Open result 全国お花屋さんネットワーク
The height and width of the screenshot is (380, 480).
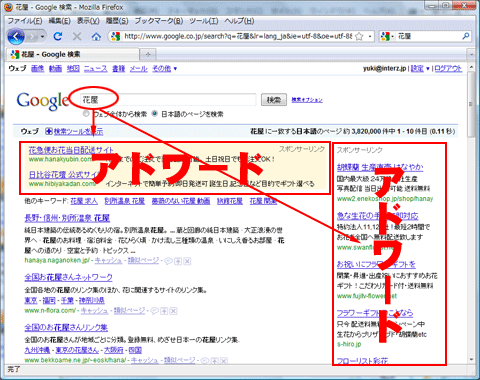[x=68, y=277]
